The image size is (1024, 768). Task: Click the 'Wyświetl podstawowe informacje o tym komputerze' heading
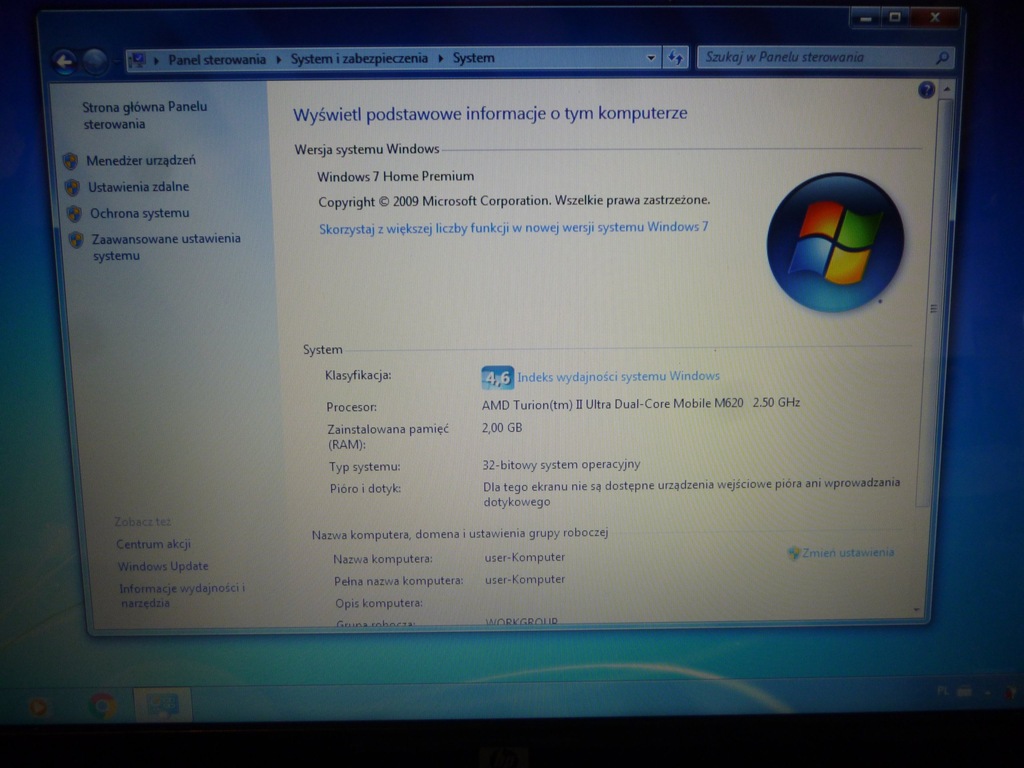coord(490,114)
